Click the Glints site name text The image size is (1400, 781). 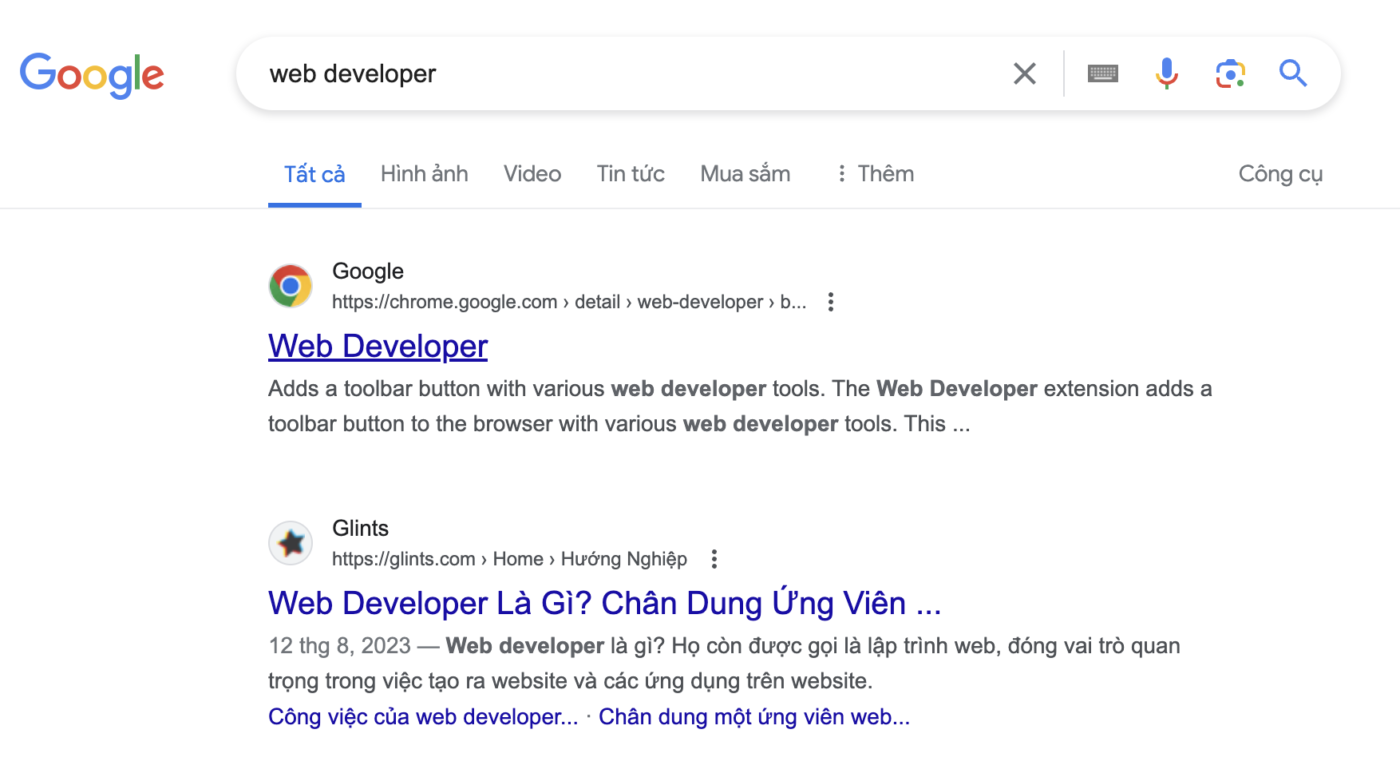pos(360,528)
